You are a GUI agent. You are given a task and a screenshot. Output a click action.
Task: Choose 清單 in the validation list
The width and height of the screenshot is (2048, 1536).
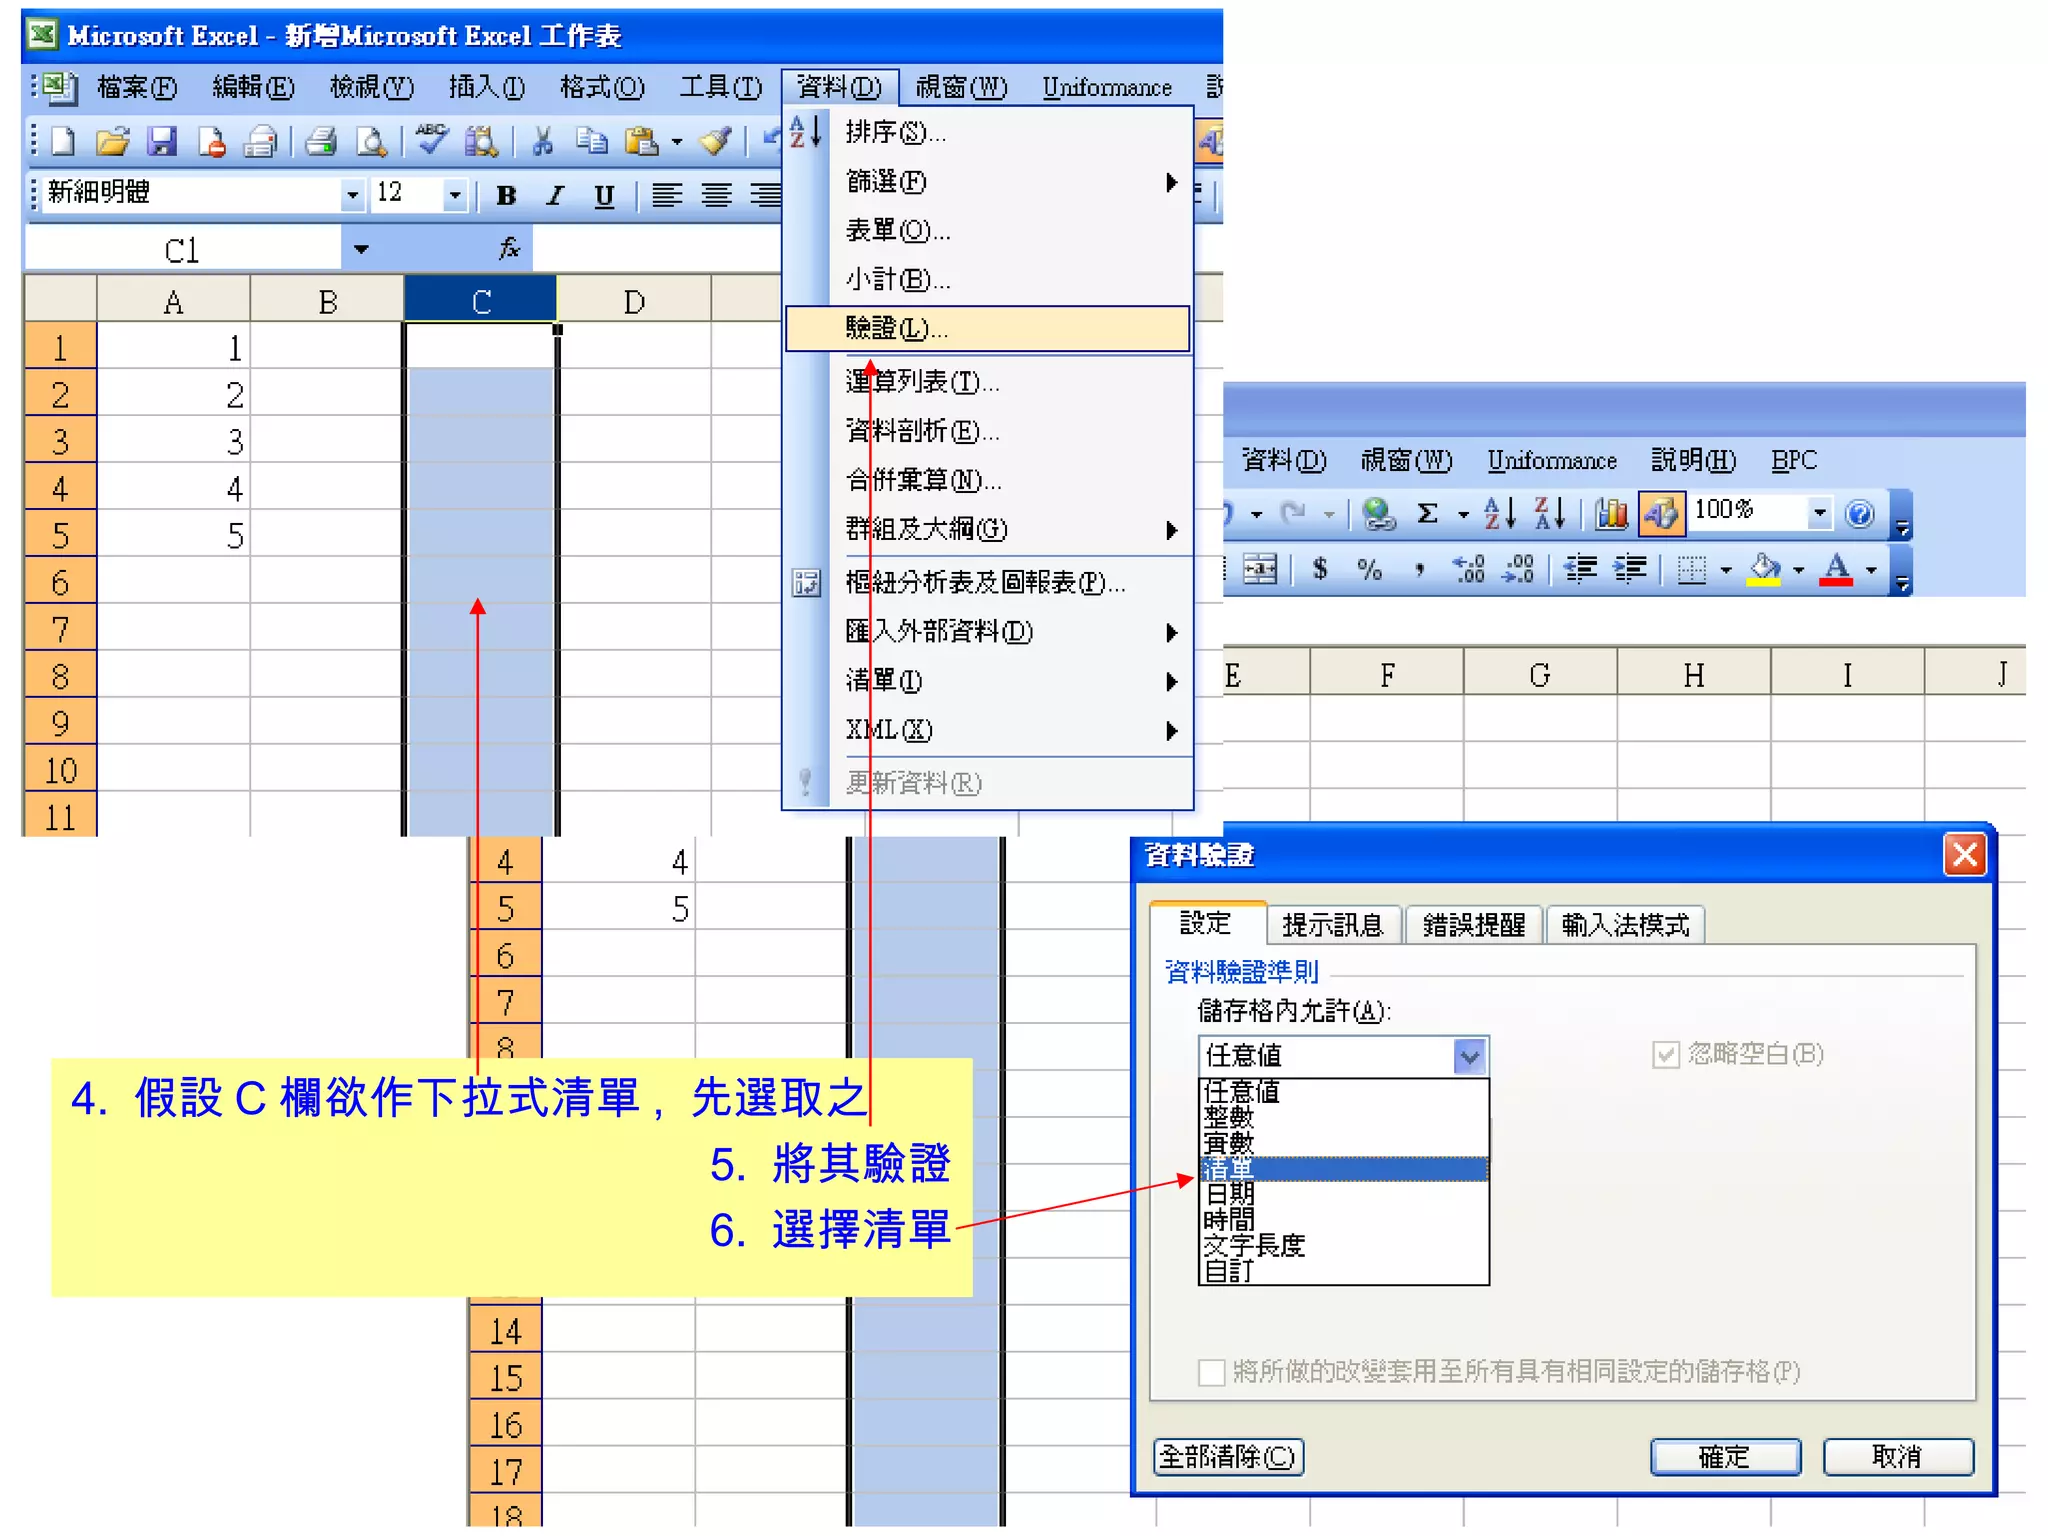pos(1230,1169)
